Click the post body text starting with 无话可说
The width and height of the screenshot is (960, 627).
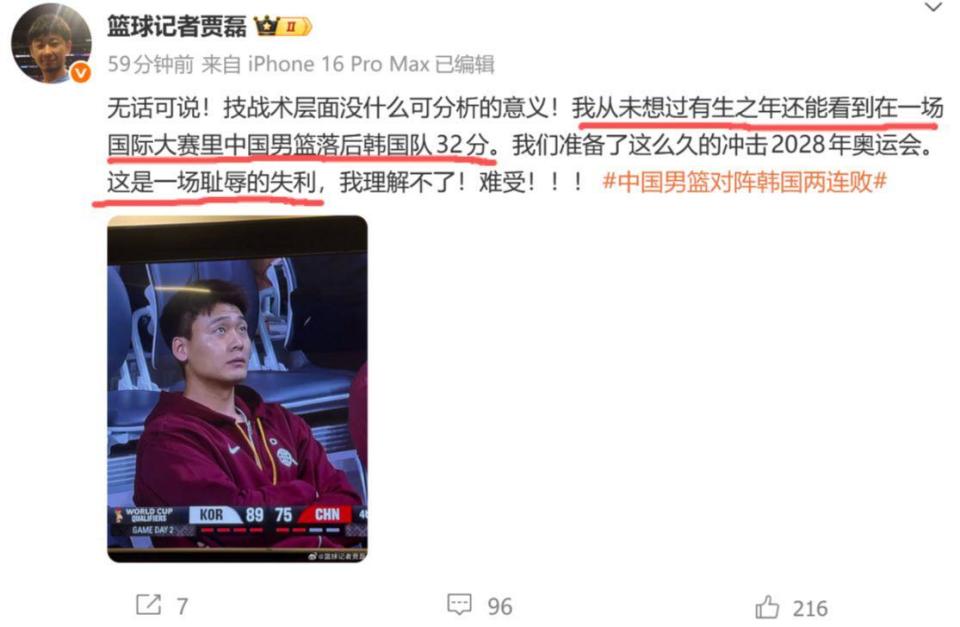click(x=524, y=146)
